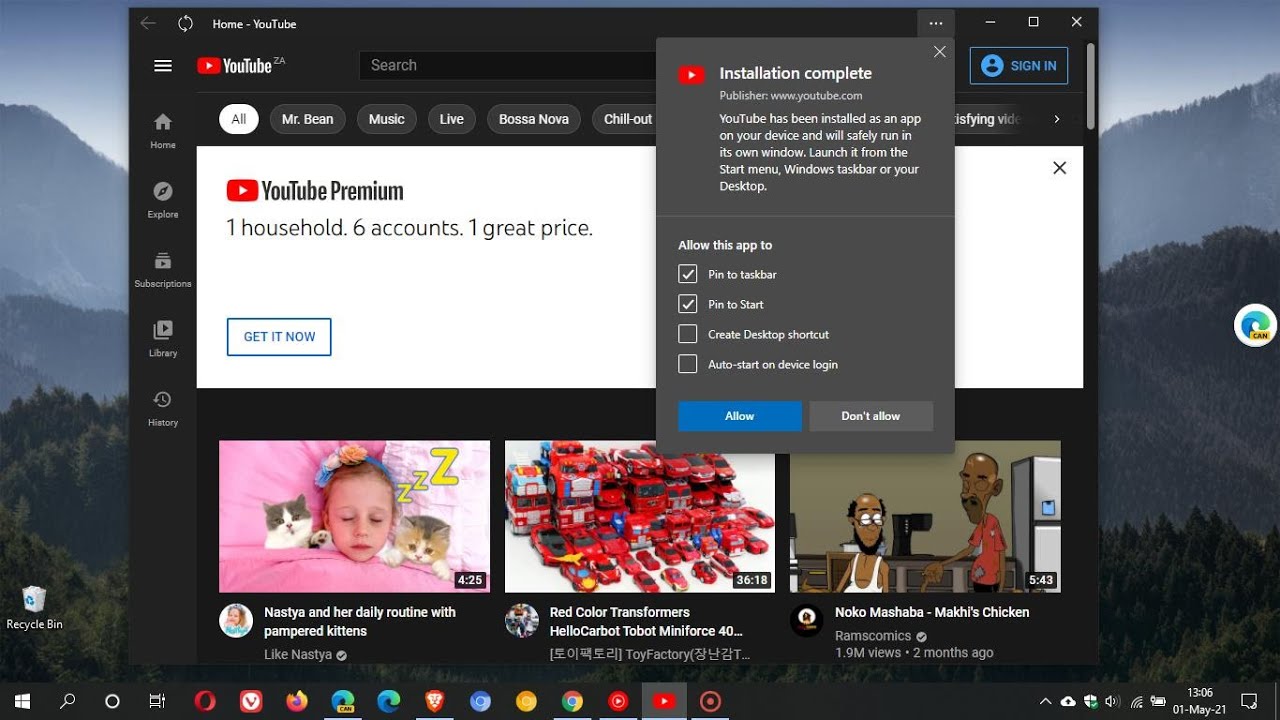The height and width of the screenshot is (720, 1280).
Task: Launch Firefox from the taskbar
Action: point(297,701)
